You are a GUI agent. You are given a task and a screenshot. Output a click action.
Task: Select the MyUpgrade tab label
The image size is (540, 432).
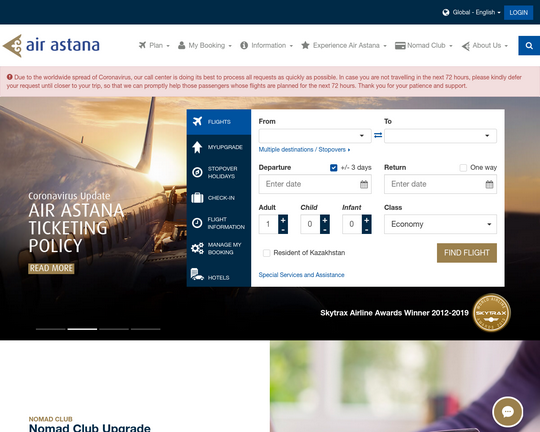(225, 147)
